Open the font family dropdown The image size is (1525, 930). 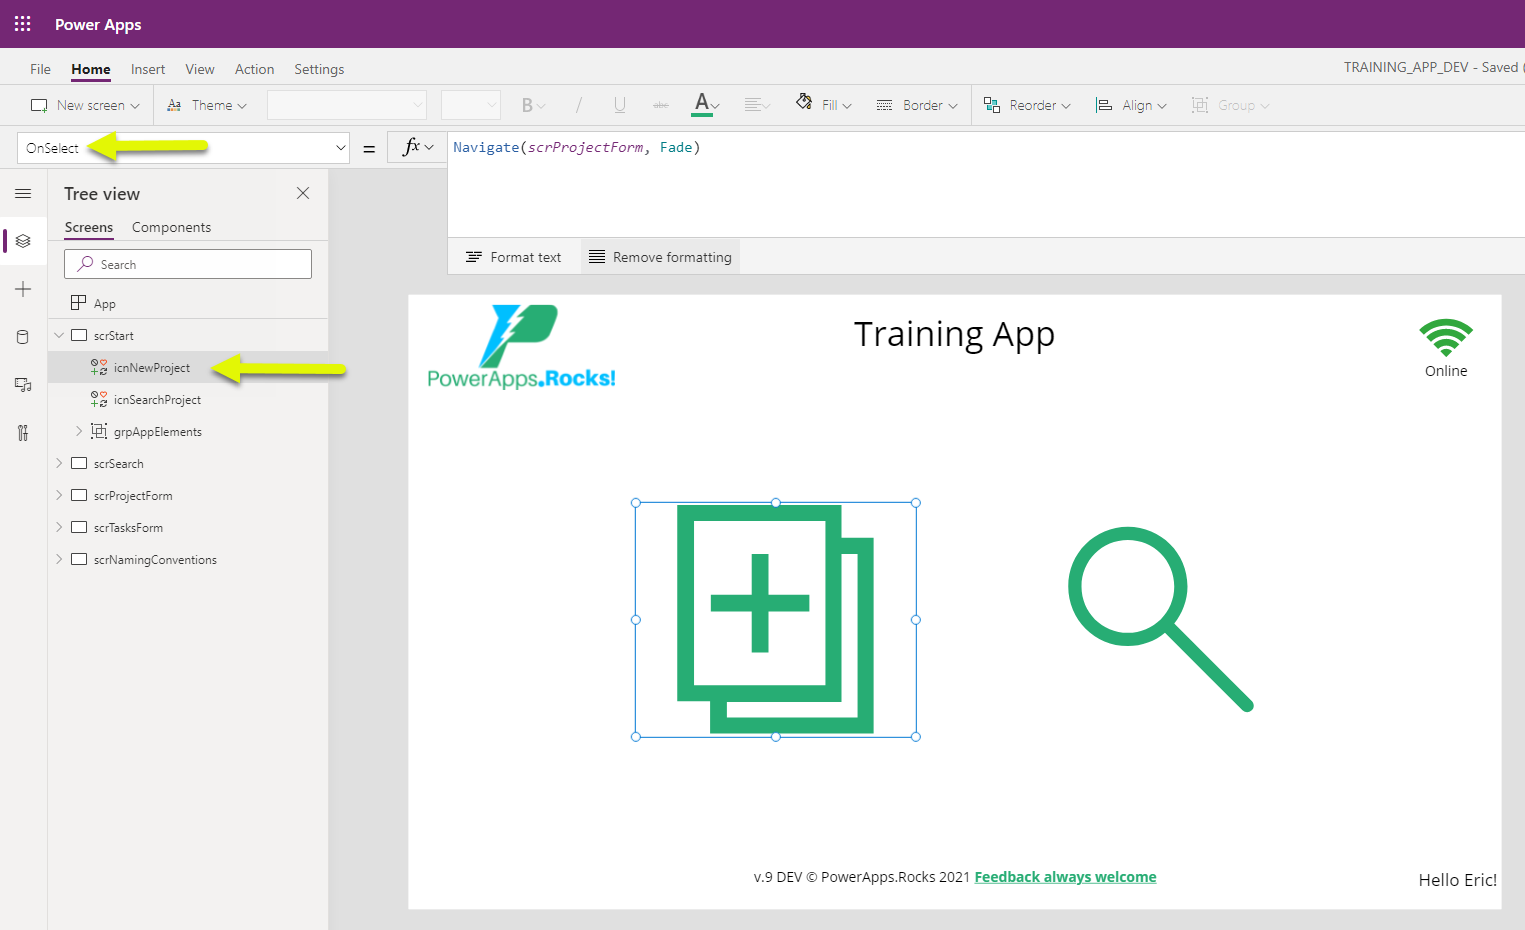(x=347, y=105)
